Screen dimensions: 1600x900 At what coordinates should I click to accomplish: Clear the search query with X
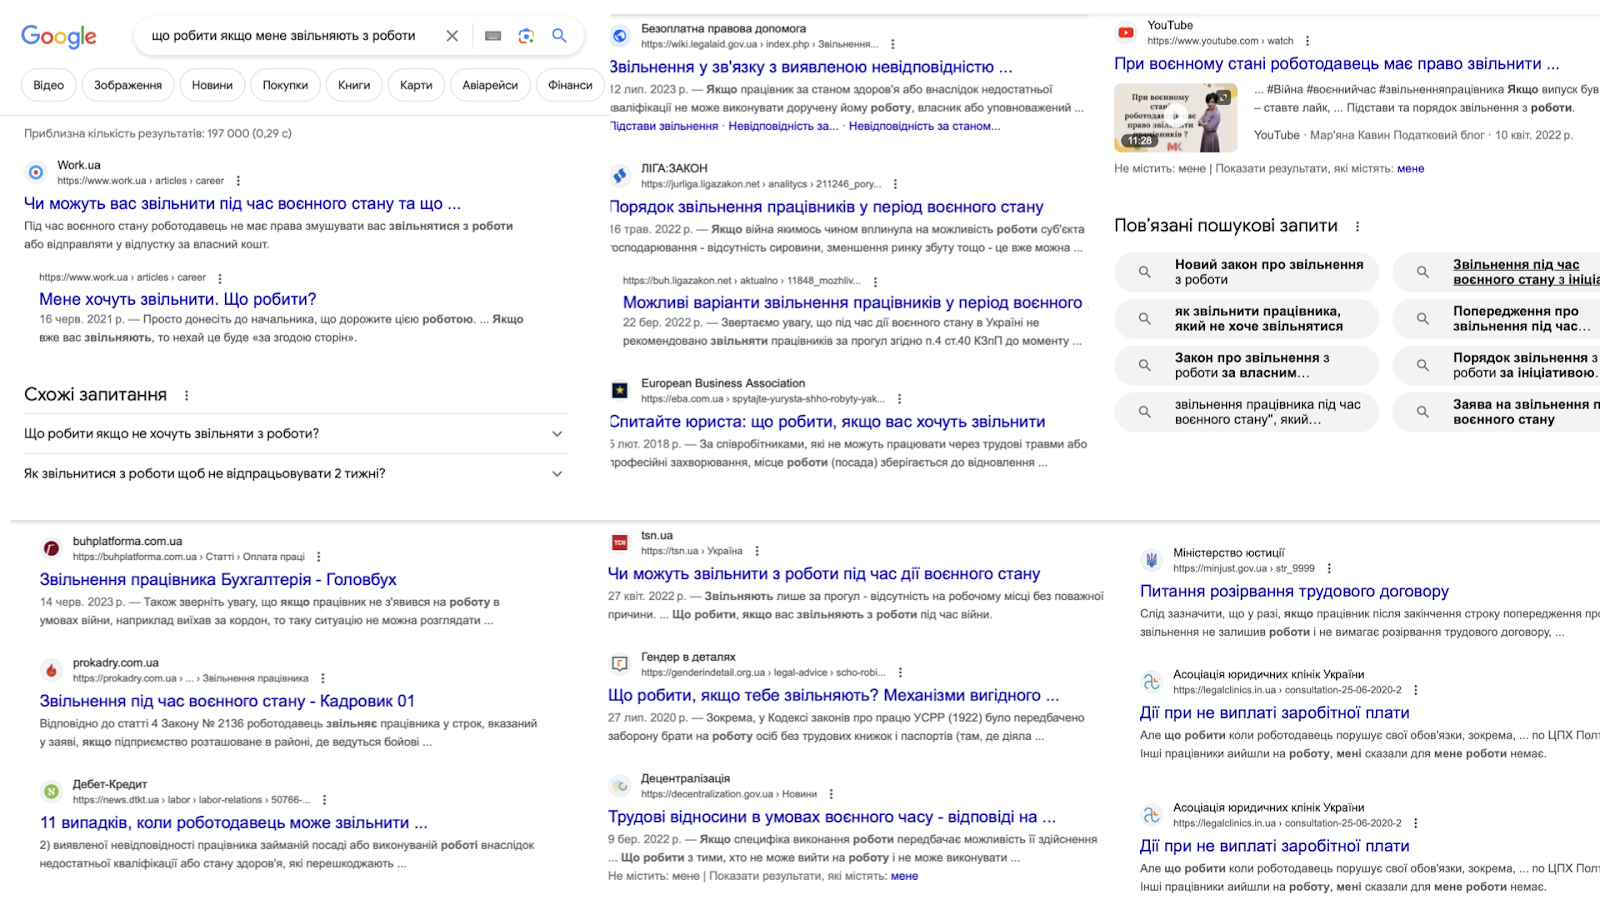452,36
